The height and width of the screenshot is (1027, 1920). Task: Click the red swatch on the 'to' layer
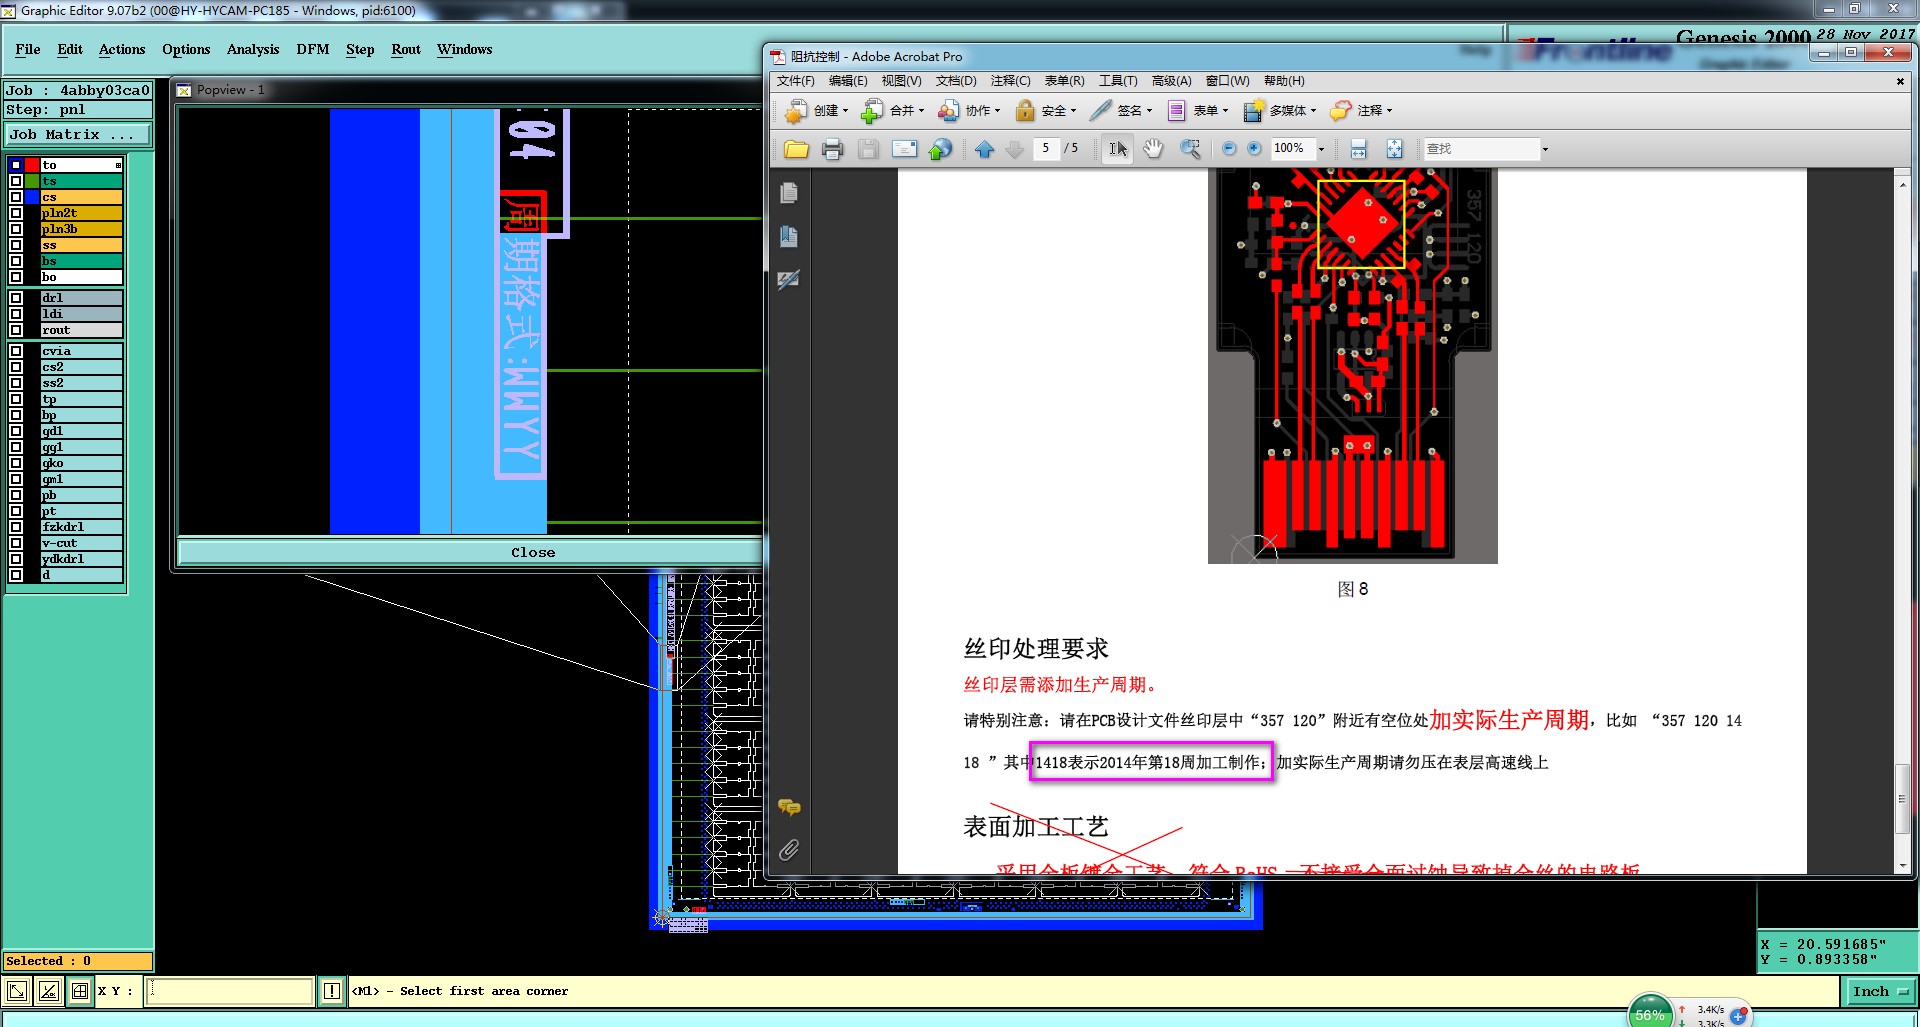[x=33, y=165]
